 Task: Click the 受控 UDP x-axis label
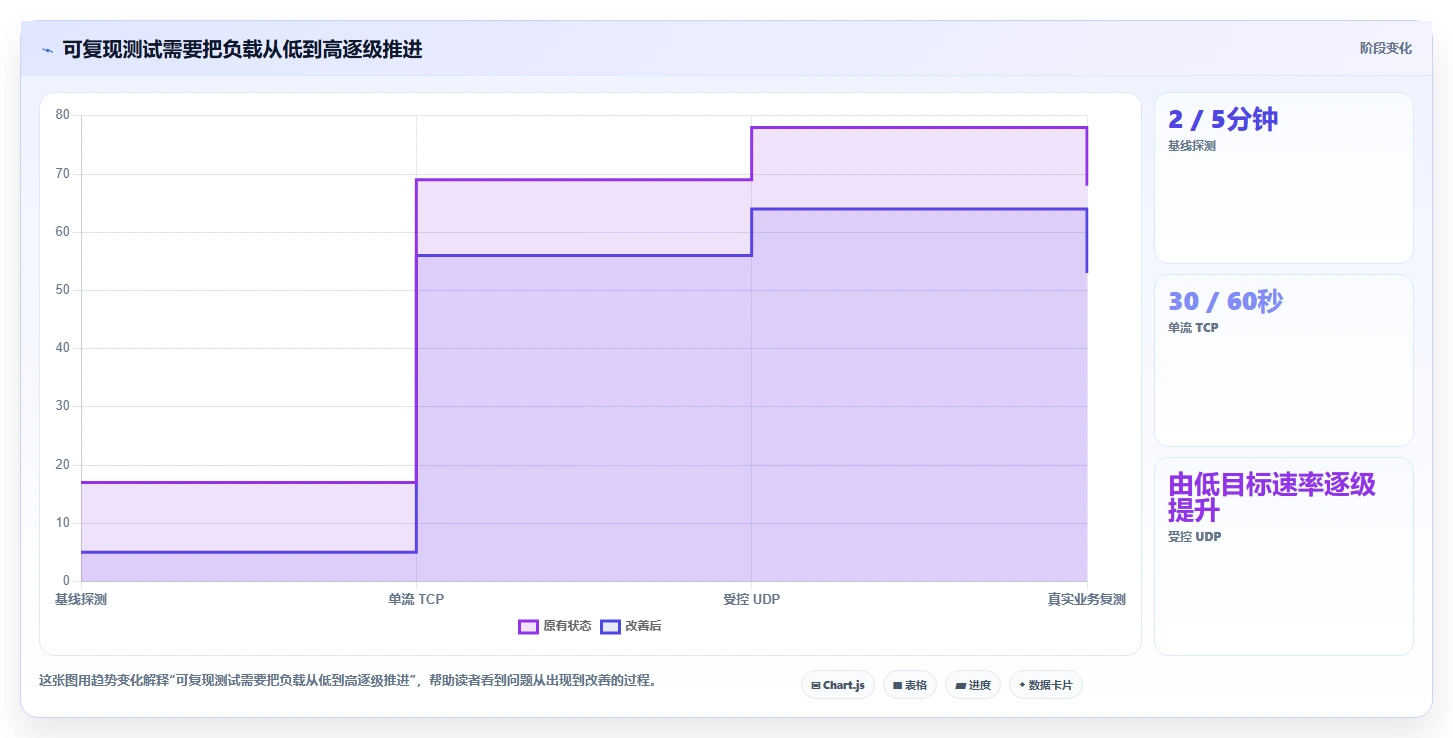(x=752, y=600)
